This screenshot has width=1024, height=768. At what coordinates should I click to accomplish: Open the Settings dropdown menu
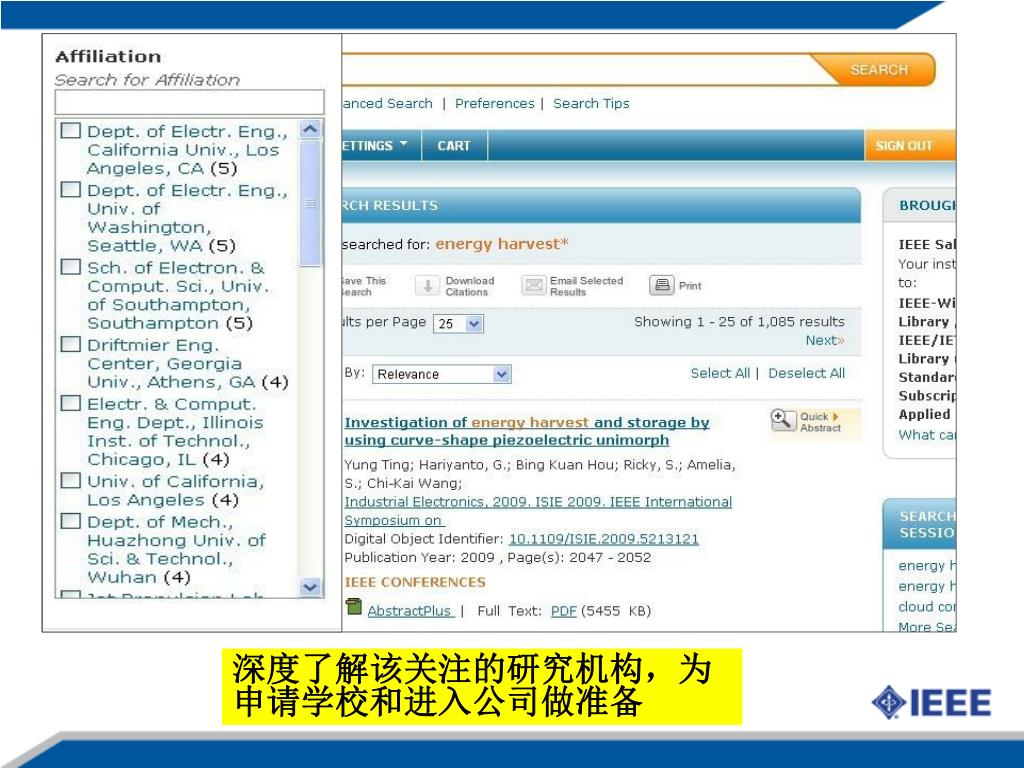pos(374,145)
